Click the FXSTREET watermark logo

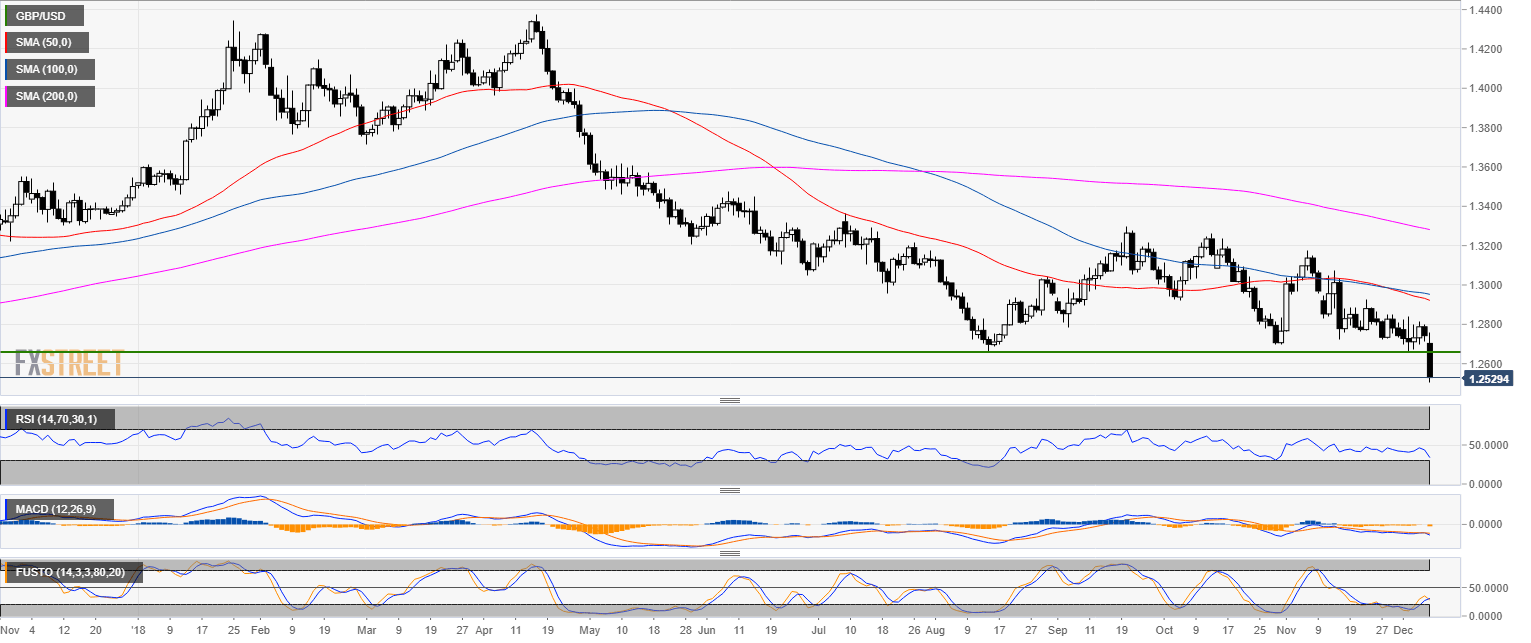[x=68, y=362]
